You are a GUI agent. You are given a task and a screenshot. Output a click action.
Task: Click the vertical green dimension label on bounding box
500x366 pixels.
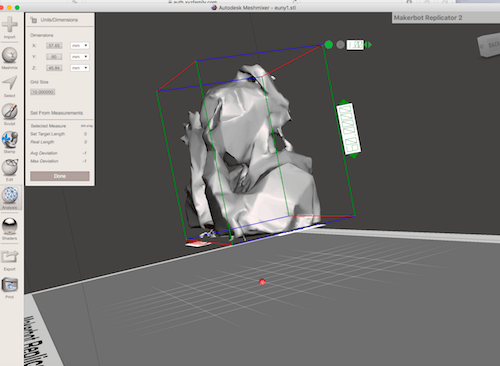point(349,129)
